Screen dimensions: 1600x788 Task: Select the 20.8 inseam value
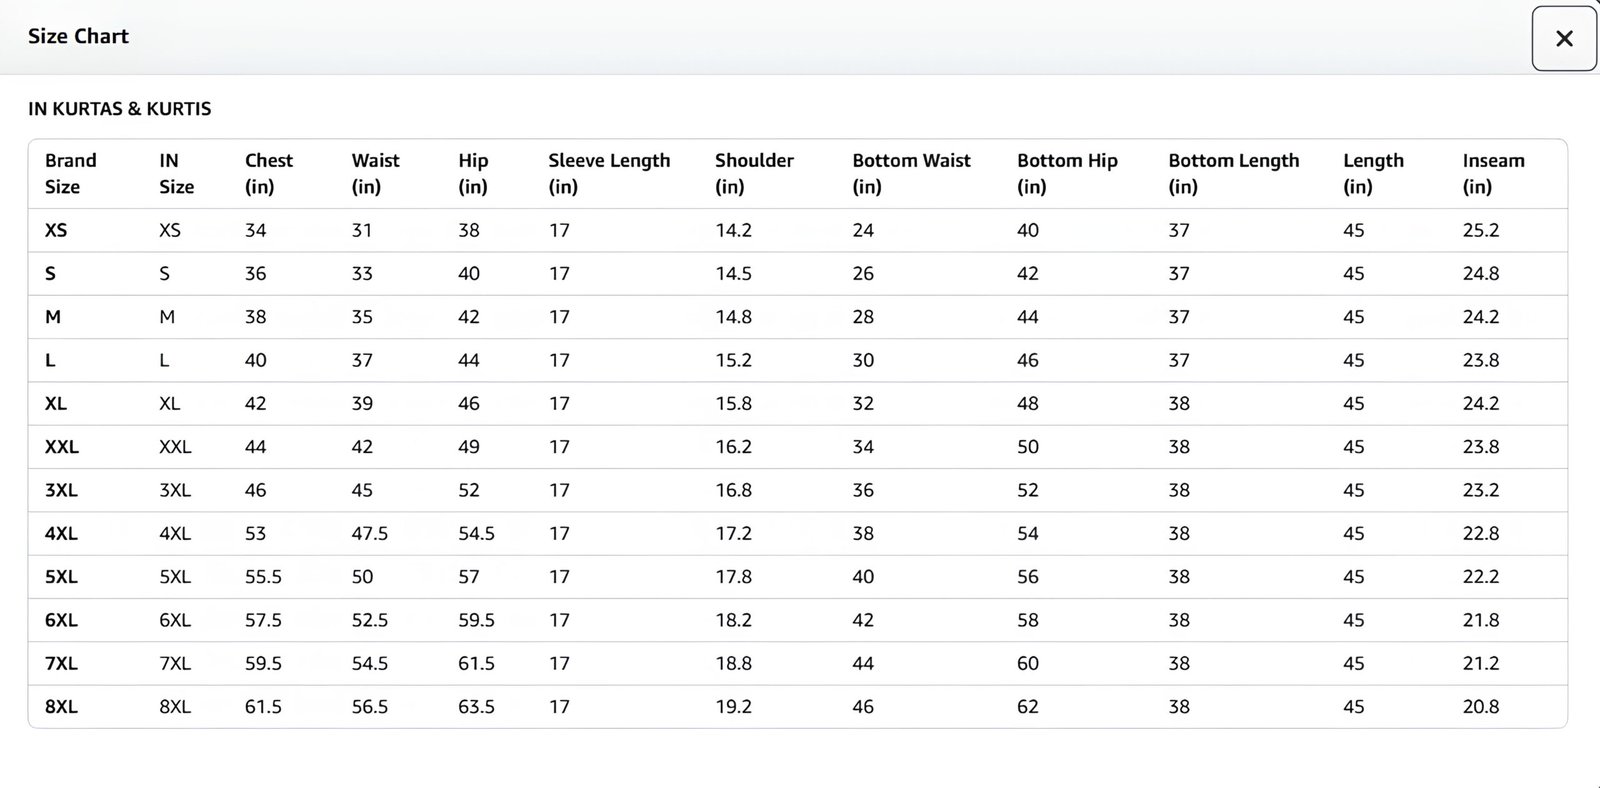[1480, 707]
